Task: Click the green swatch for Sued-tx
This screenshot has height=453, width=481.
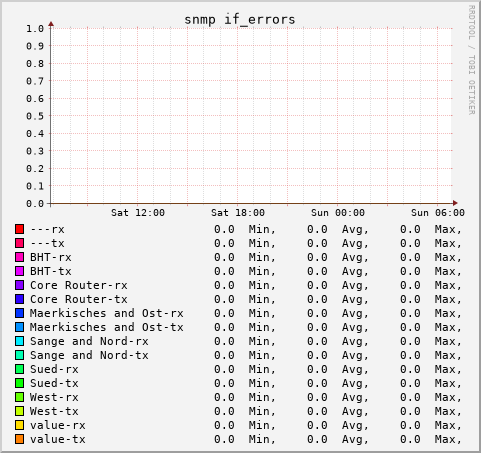Action: pyautogui.click(x=19, y=383)
